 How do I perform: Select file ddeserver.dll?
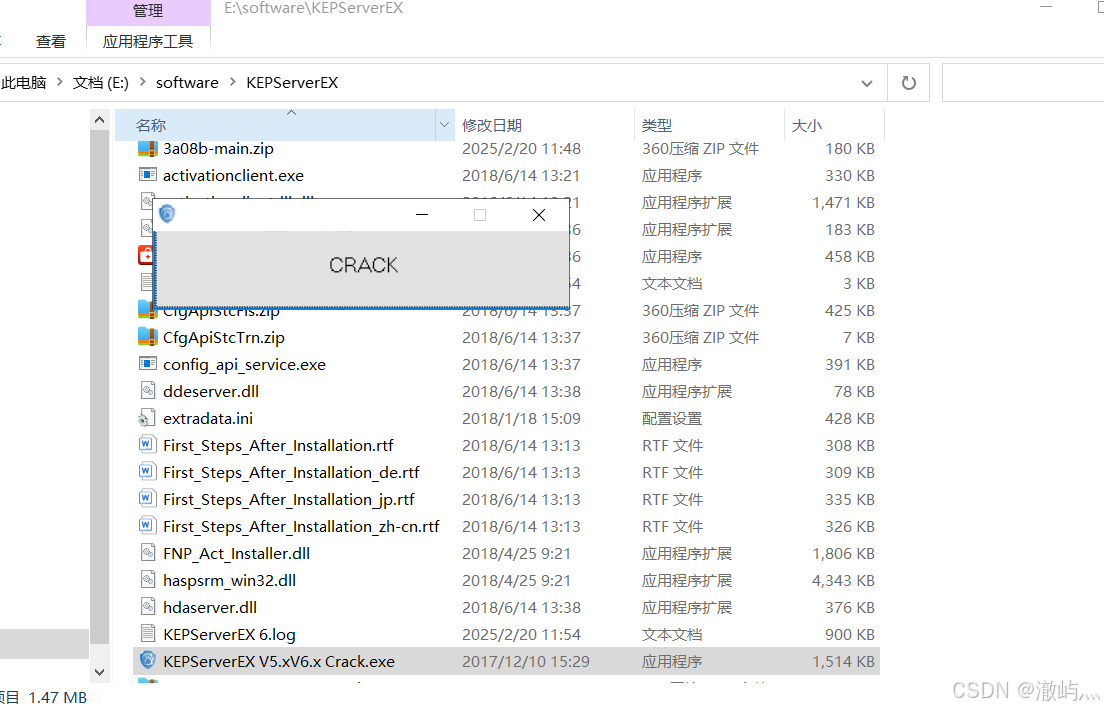211,391
